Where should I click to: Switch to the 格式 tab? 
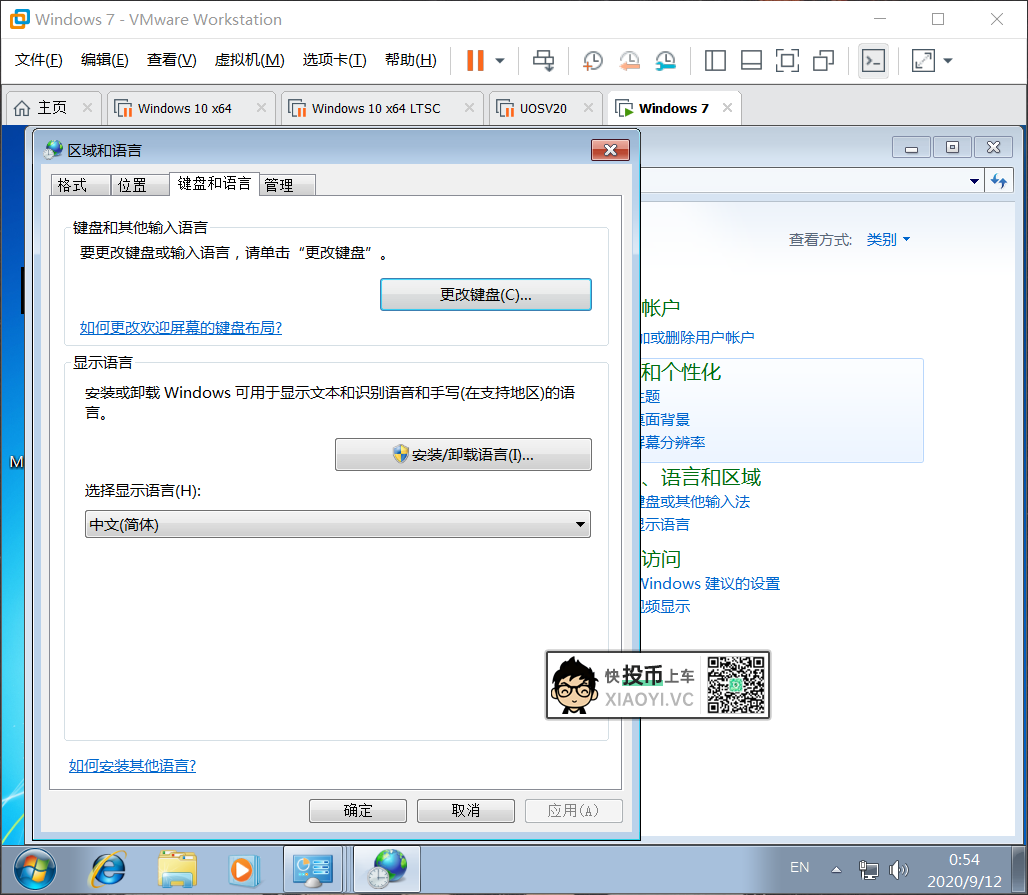(x=80, y=184)
